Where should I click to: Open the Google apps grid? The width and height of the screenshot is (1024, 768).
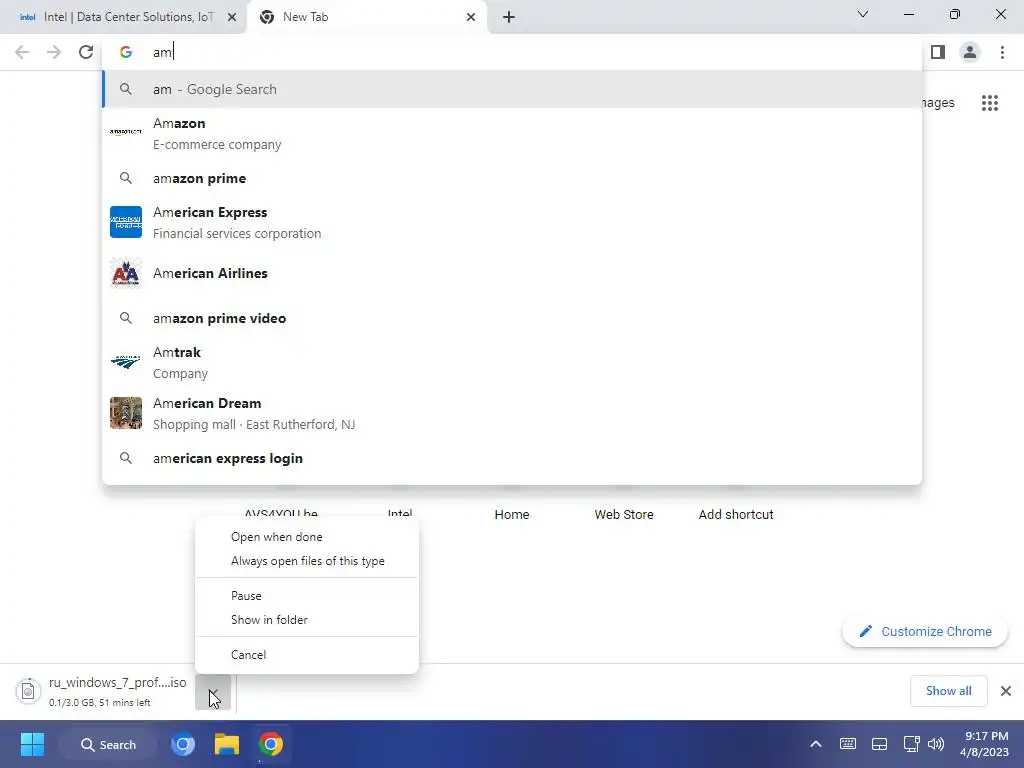[989, 103]
